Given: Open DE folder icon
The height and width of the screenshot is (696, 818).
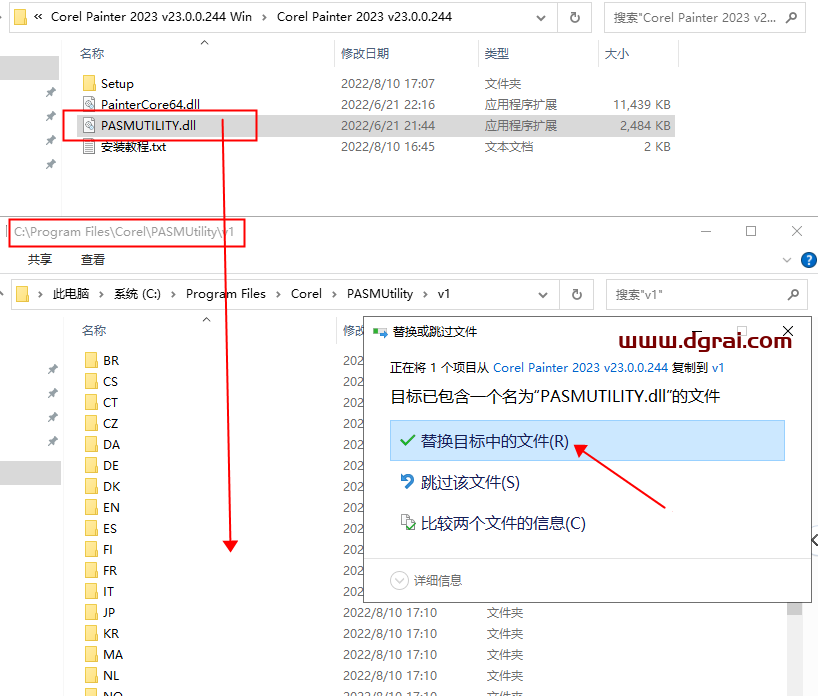Looking at the screenshot, I should (91, 465).
